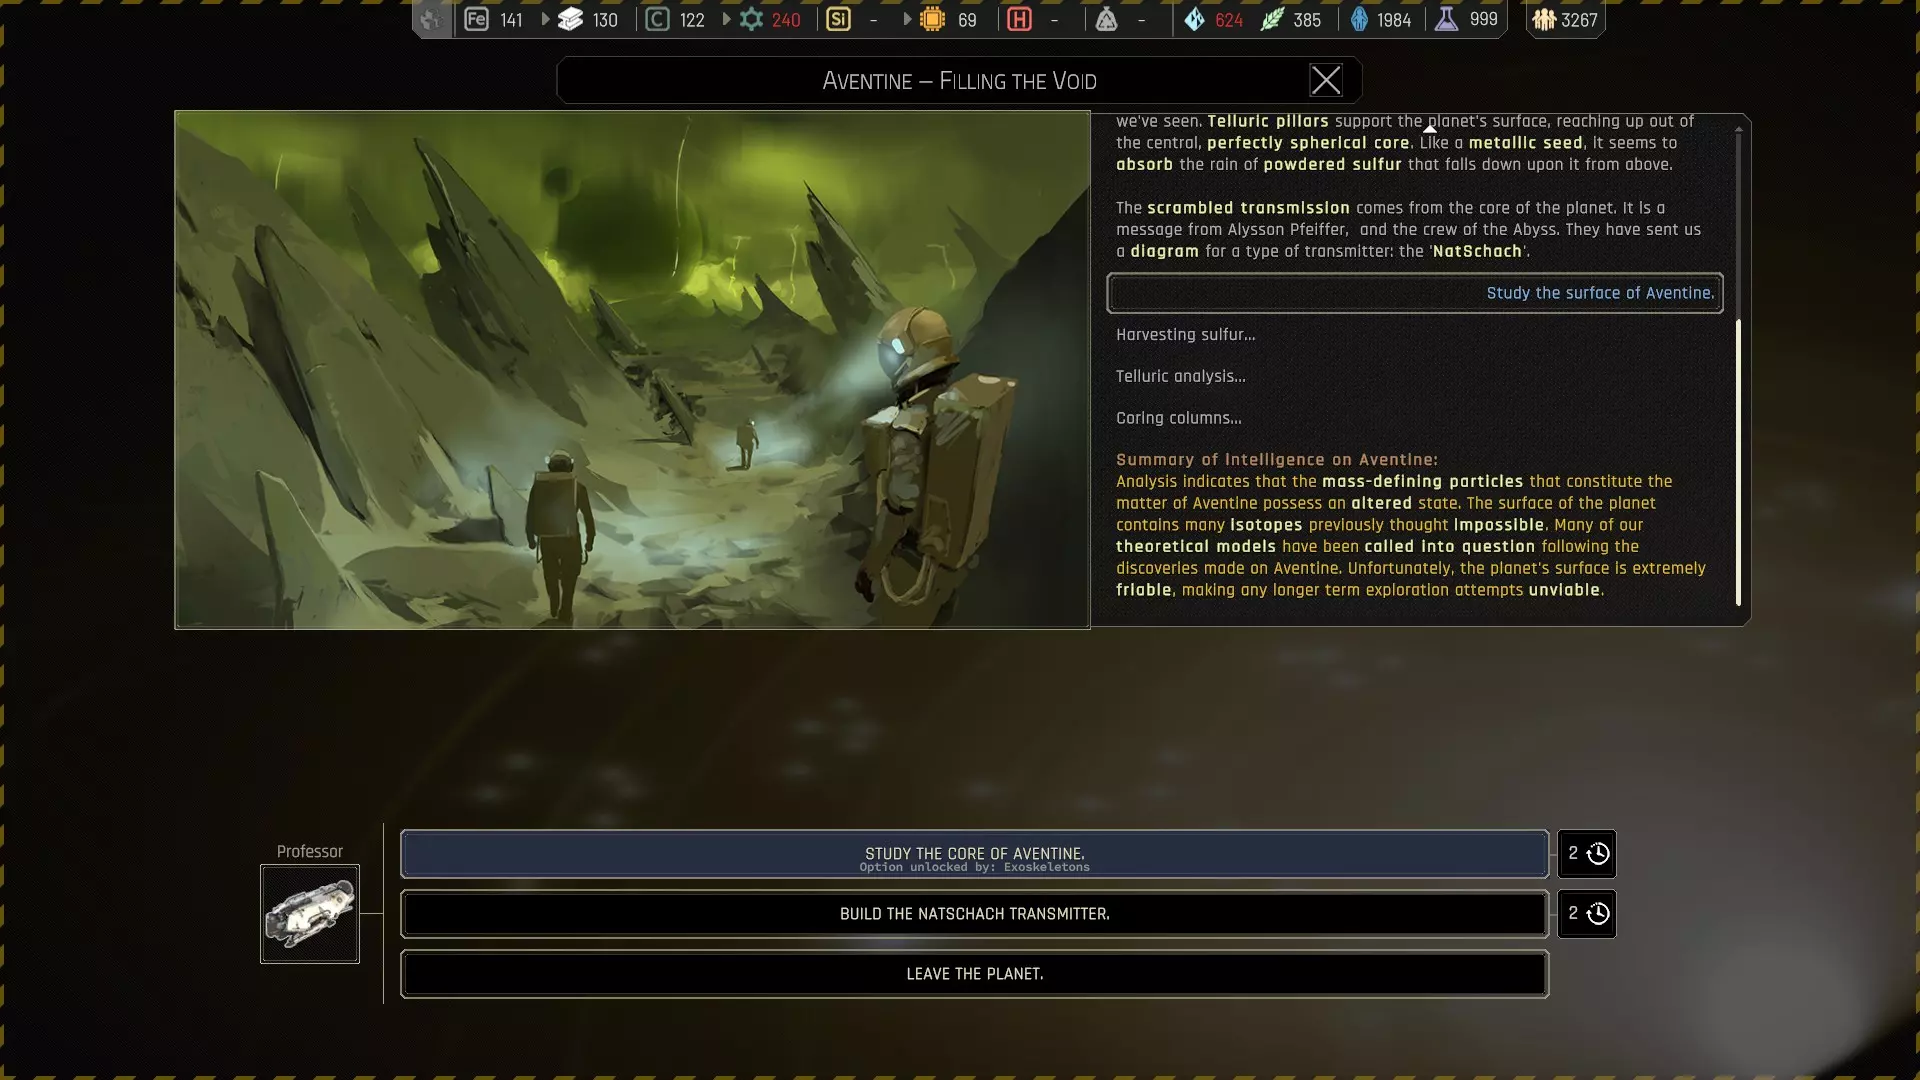Click the event text scrollbar

pyautogui.click(x=1738, y=460)
